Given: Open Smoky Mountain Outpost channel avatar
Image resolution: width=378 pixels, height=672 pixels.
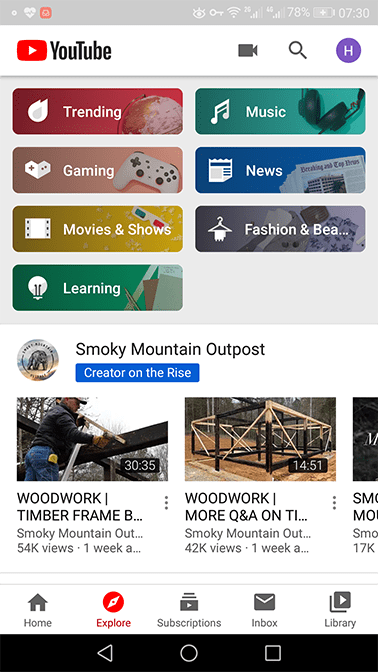Looking at the screenshot, I should 38,360.
